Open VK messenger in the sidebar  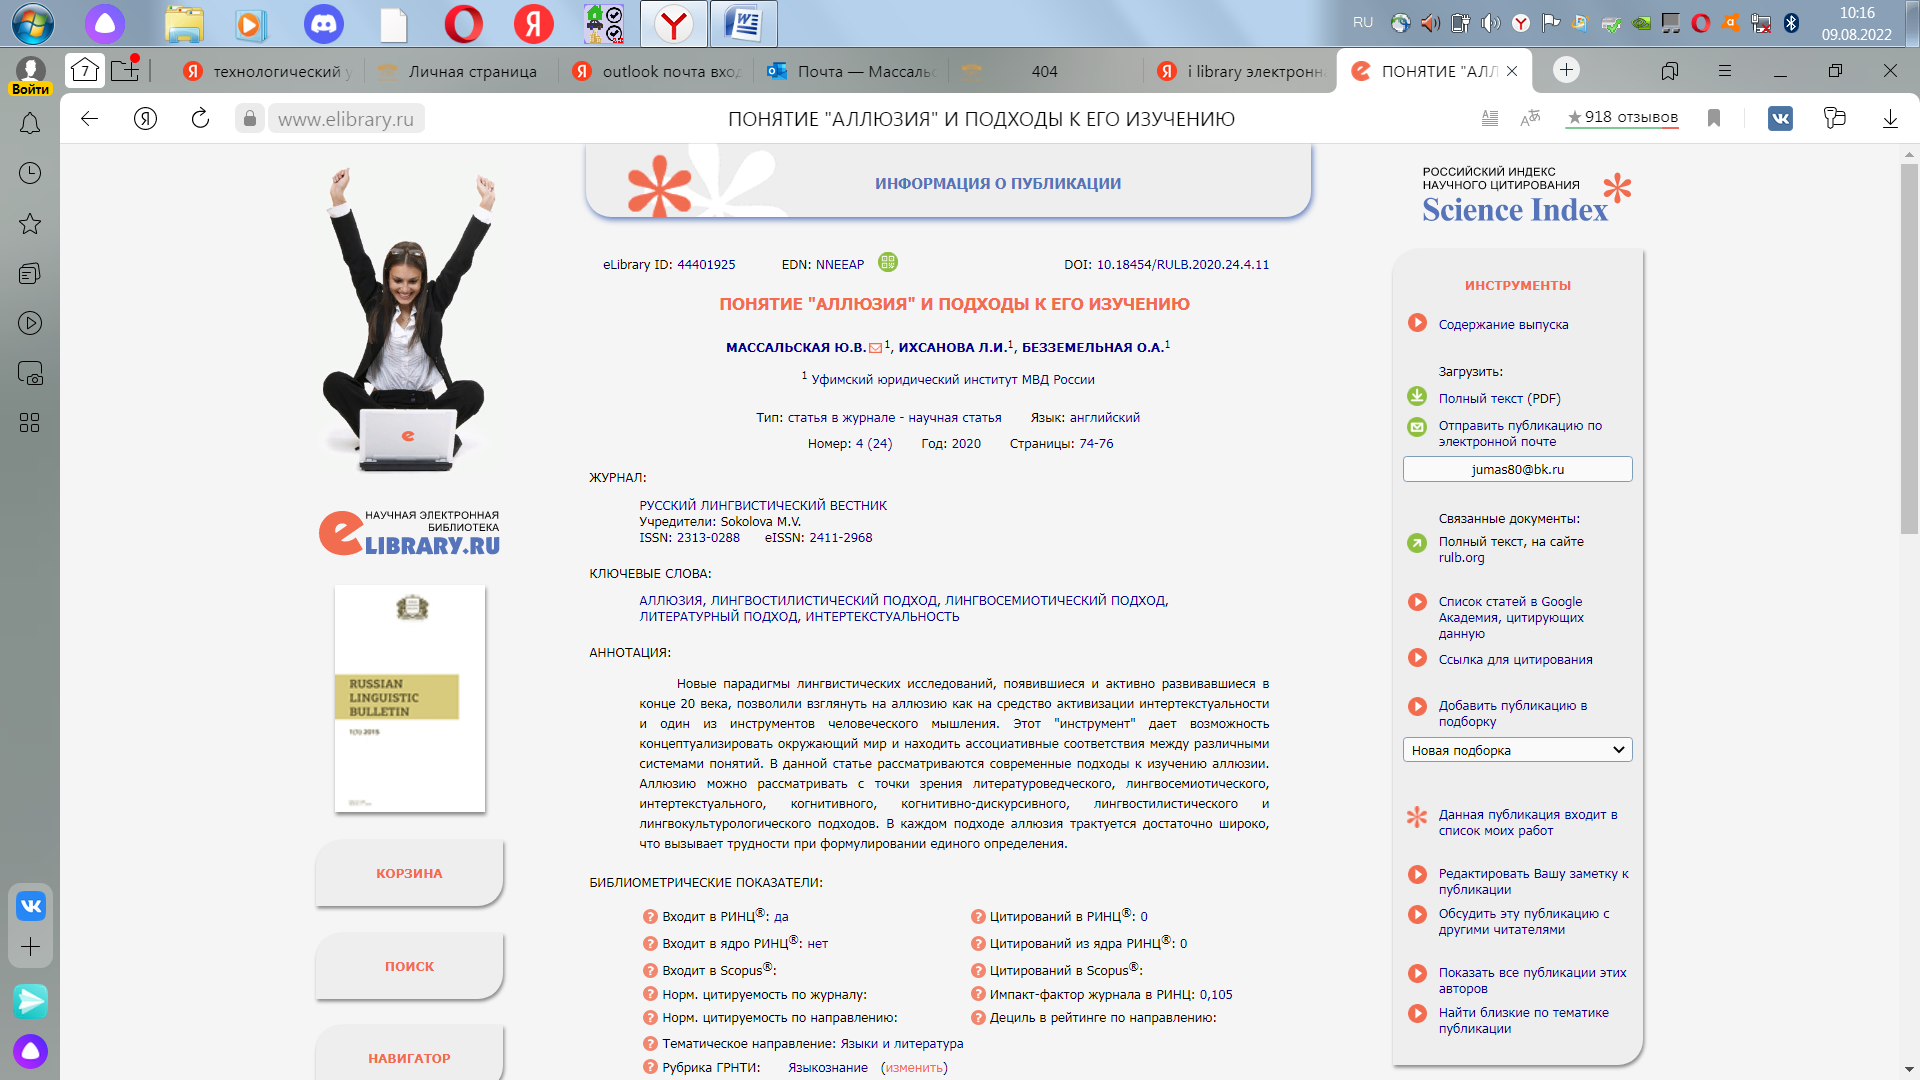tap(31, 906)
